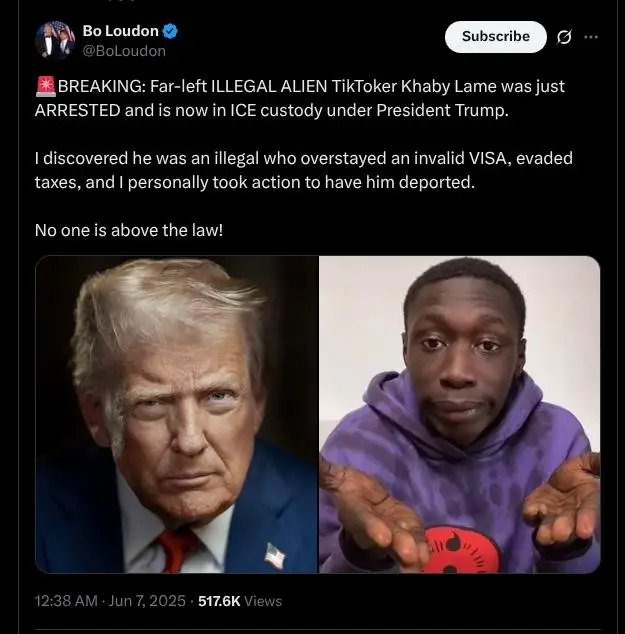The width and height of the screenshot is (625, 634).
Task: Click the blue verified checkmark badge
Action: 170,31
